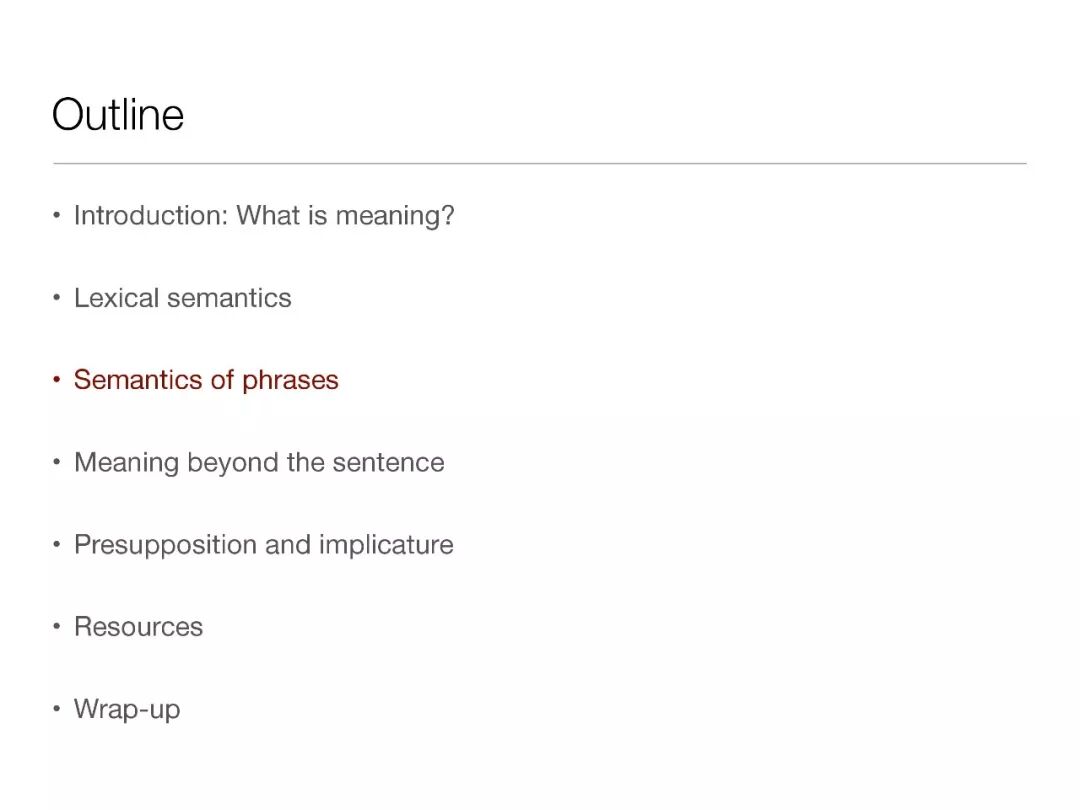Click the red word "phrases"
The image size is (1080, 810).
tap(290, 381)
